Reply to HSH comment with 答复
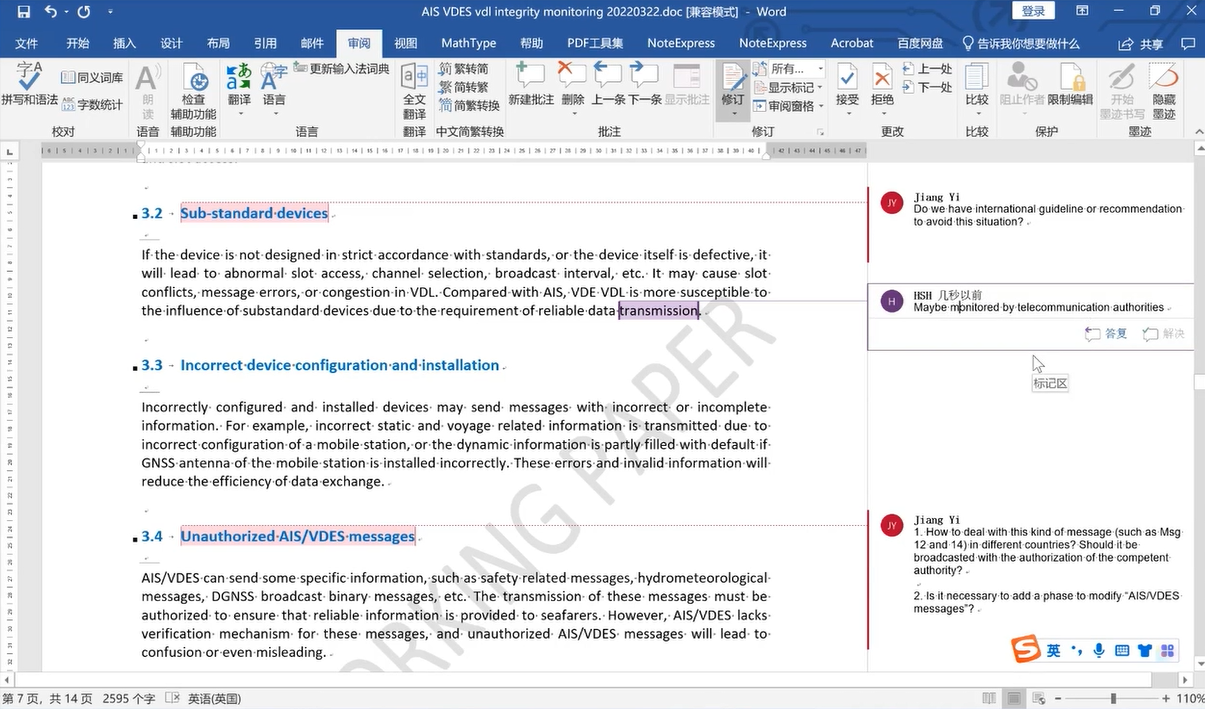 click(x=1107, y=334)
